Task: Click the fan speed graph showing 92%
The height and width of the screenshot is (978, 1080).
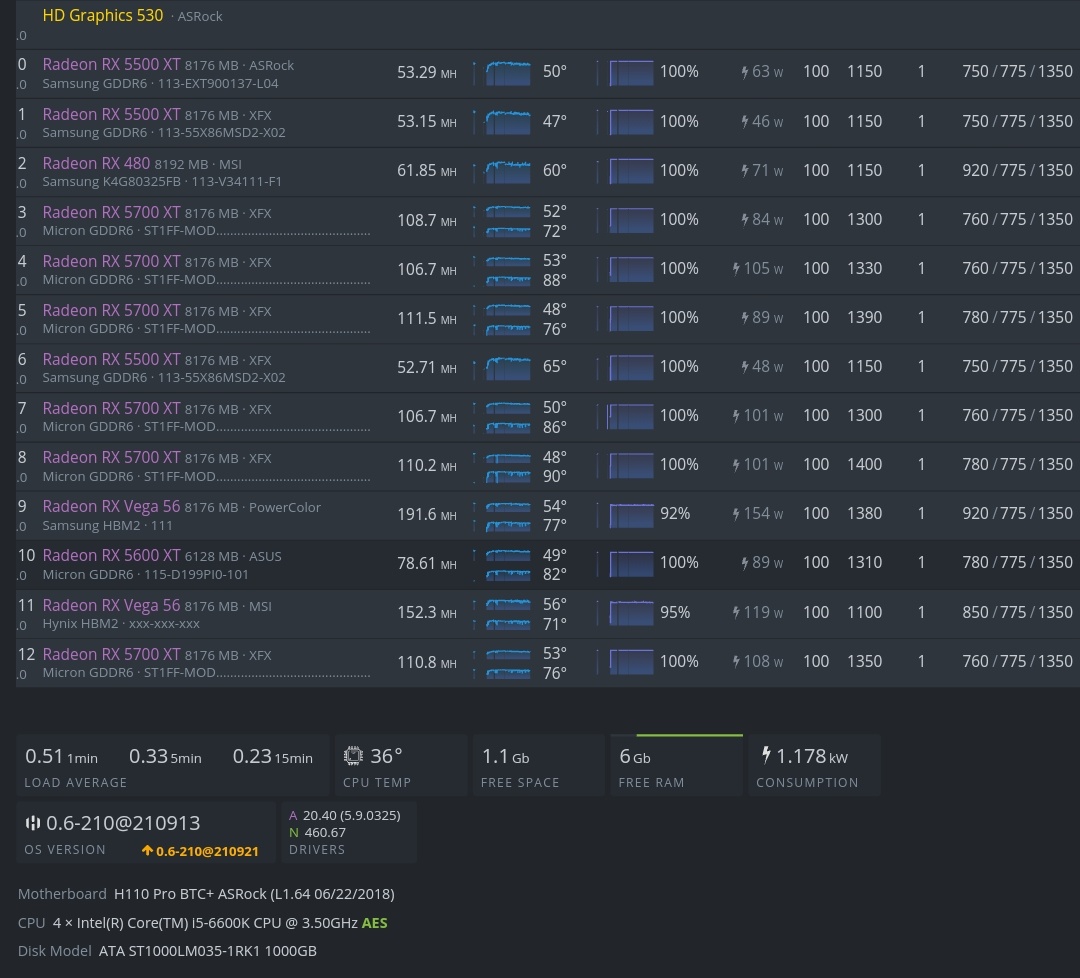Action: [x=631, y=514]
